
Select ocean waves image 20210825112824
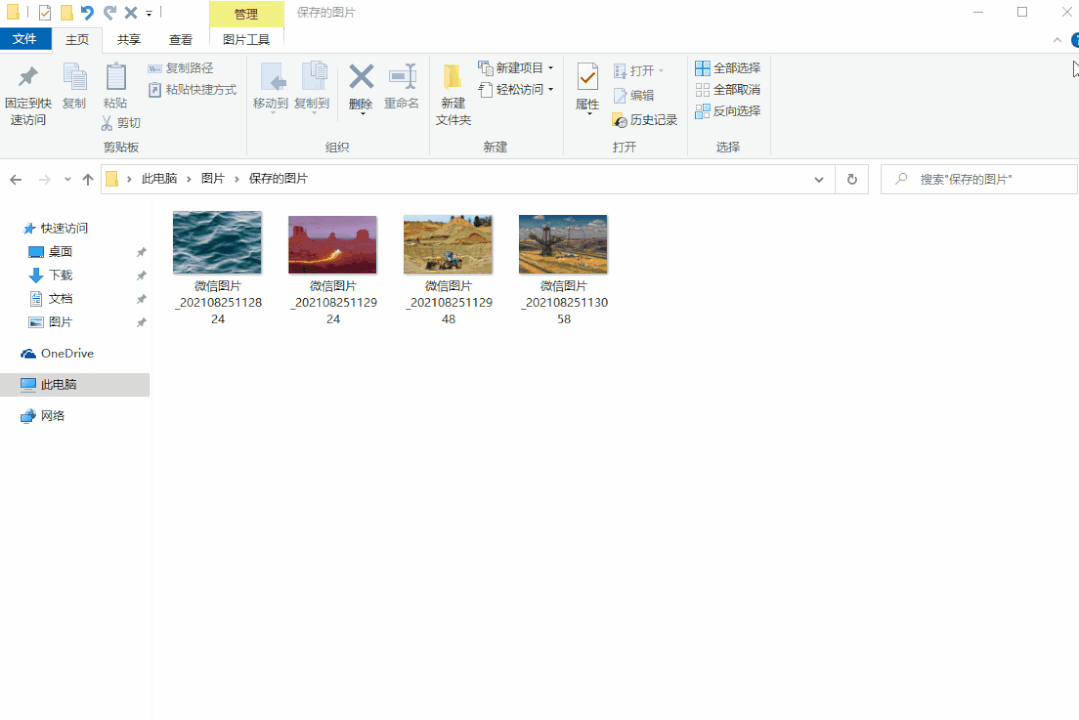(x=217, y=242)
